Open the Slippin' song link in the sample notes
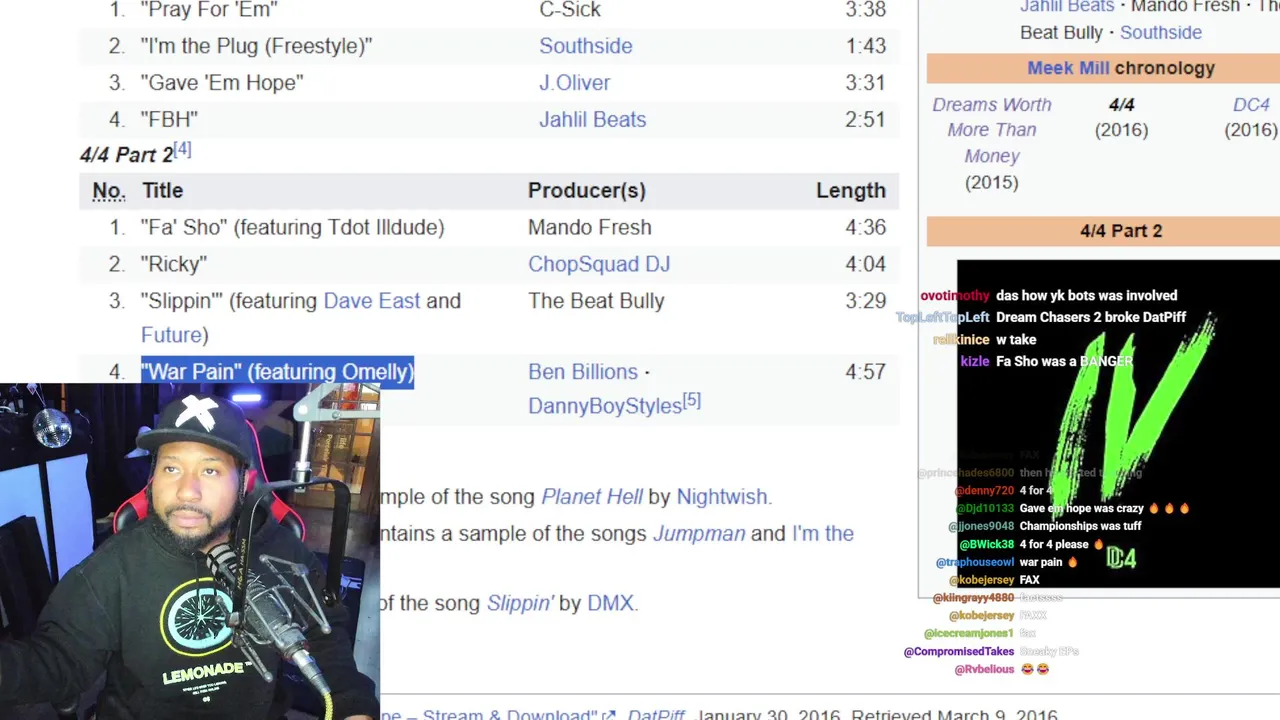This screenshot has width=1280, height=720. pos(519,604)
